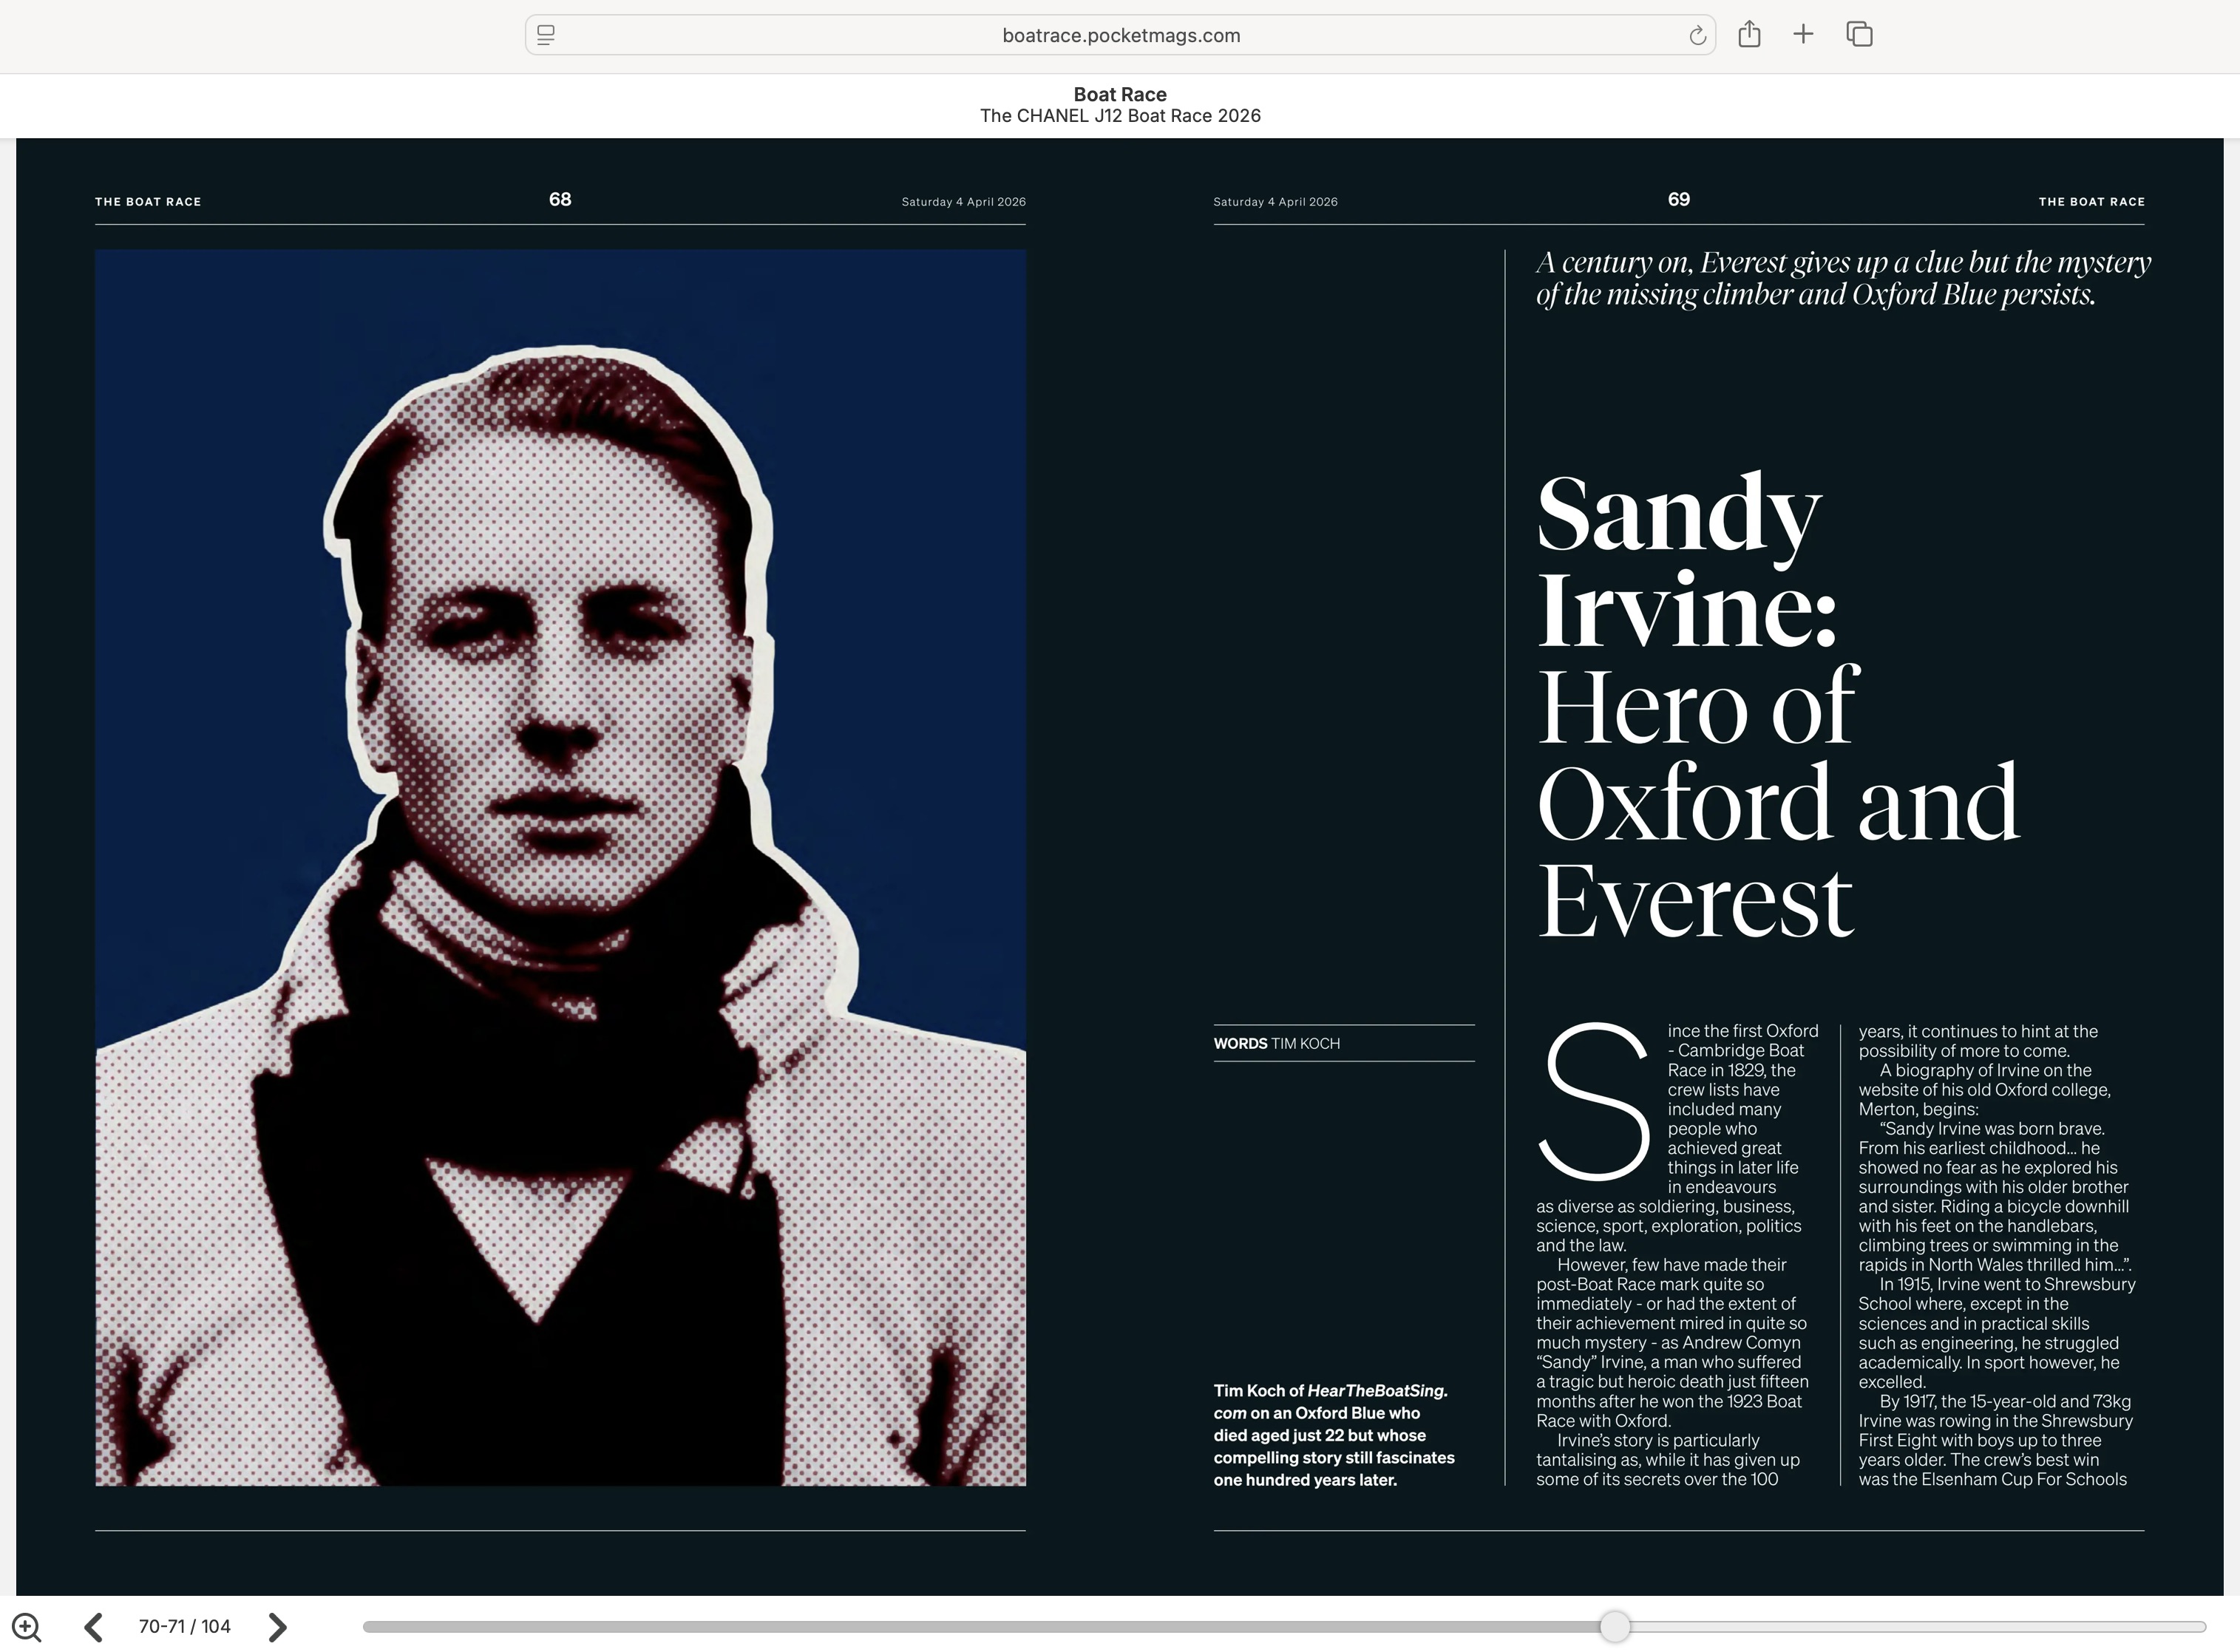The height and width of the screenshot is (1652, 2240).
Task: Click the HearTheBoatSing.com text
Action: pyautogui.click(x=1376, y=1391)
